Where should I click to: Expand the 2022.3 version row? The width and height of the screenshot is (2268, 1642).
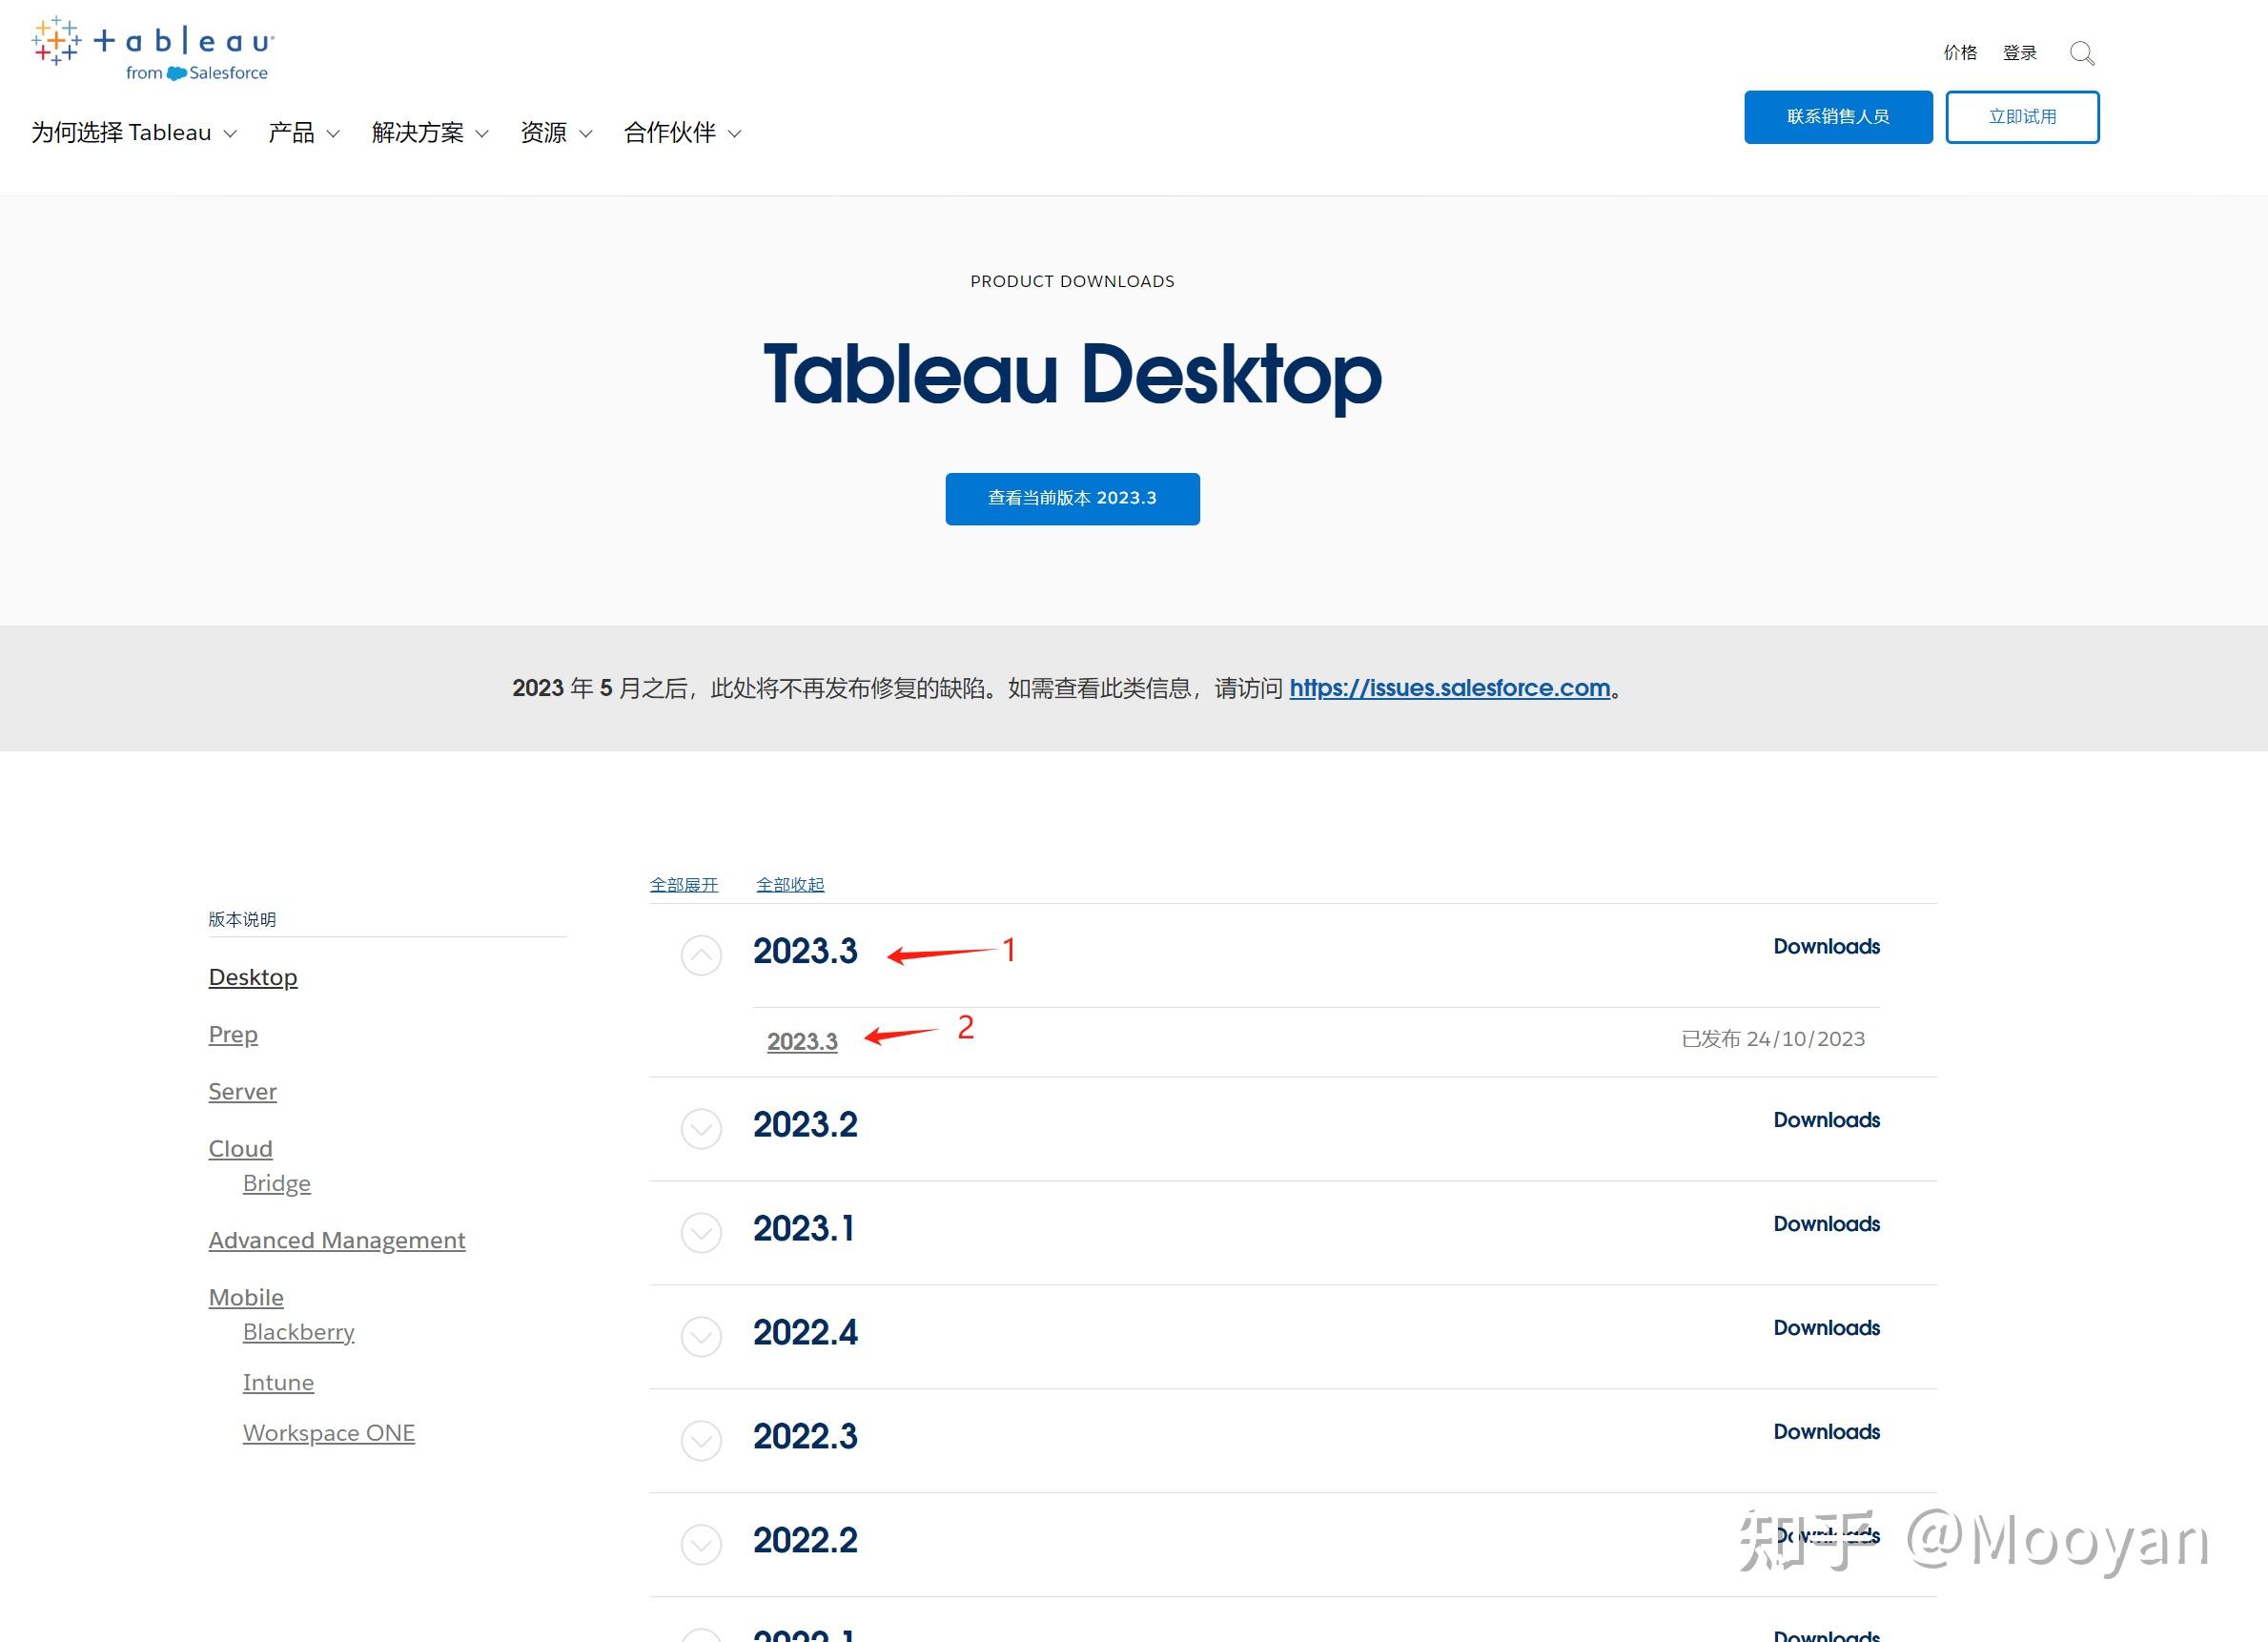[701, 1441]
